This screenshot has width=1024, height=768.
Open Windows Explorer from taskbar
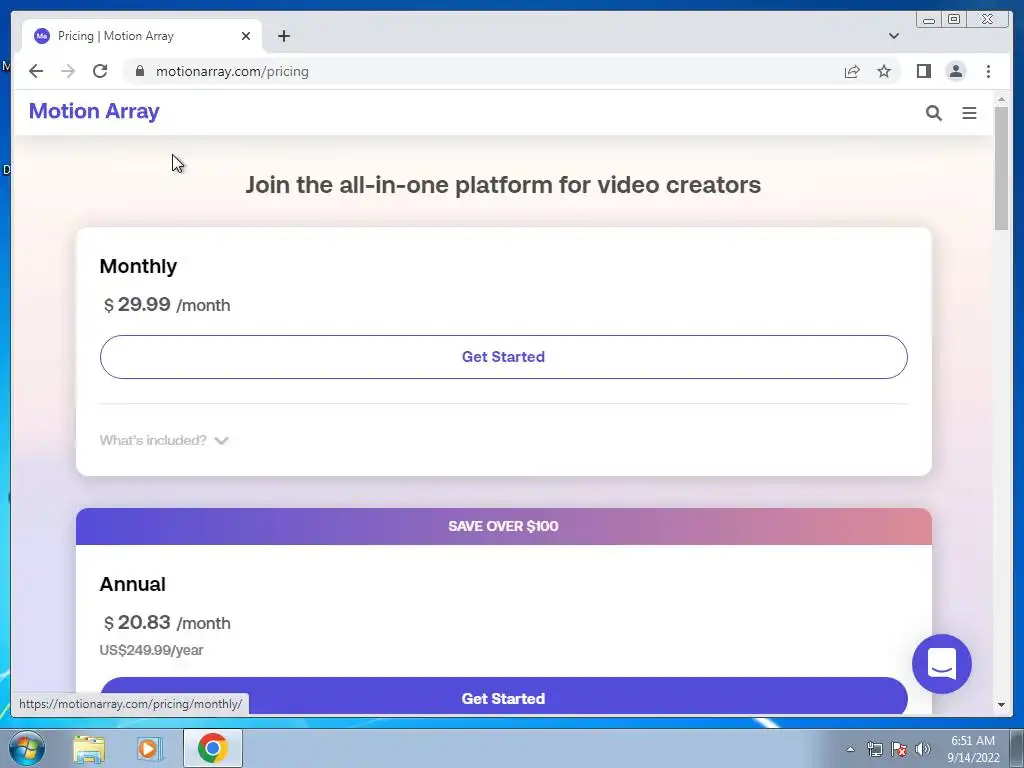coord(89,748)
